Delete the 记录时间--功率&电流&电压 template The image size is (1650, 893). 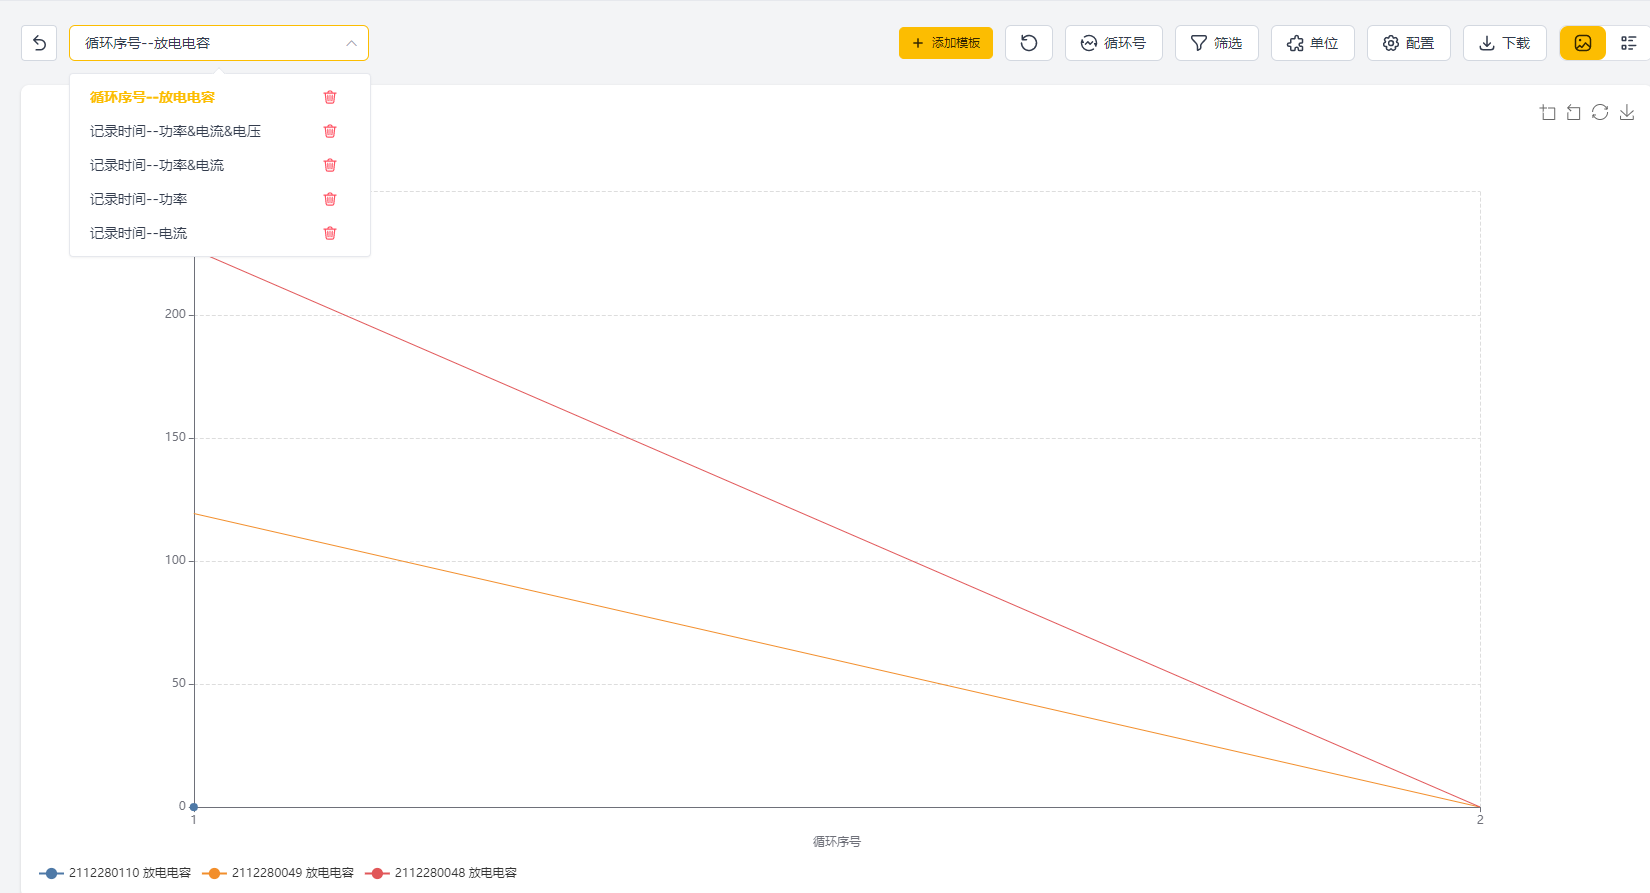point(330,131)
